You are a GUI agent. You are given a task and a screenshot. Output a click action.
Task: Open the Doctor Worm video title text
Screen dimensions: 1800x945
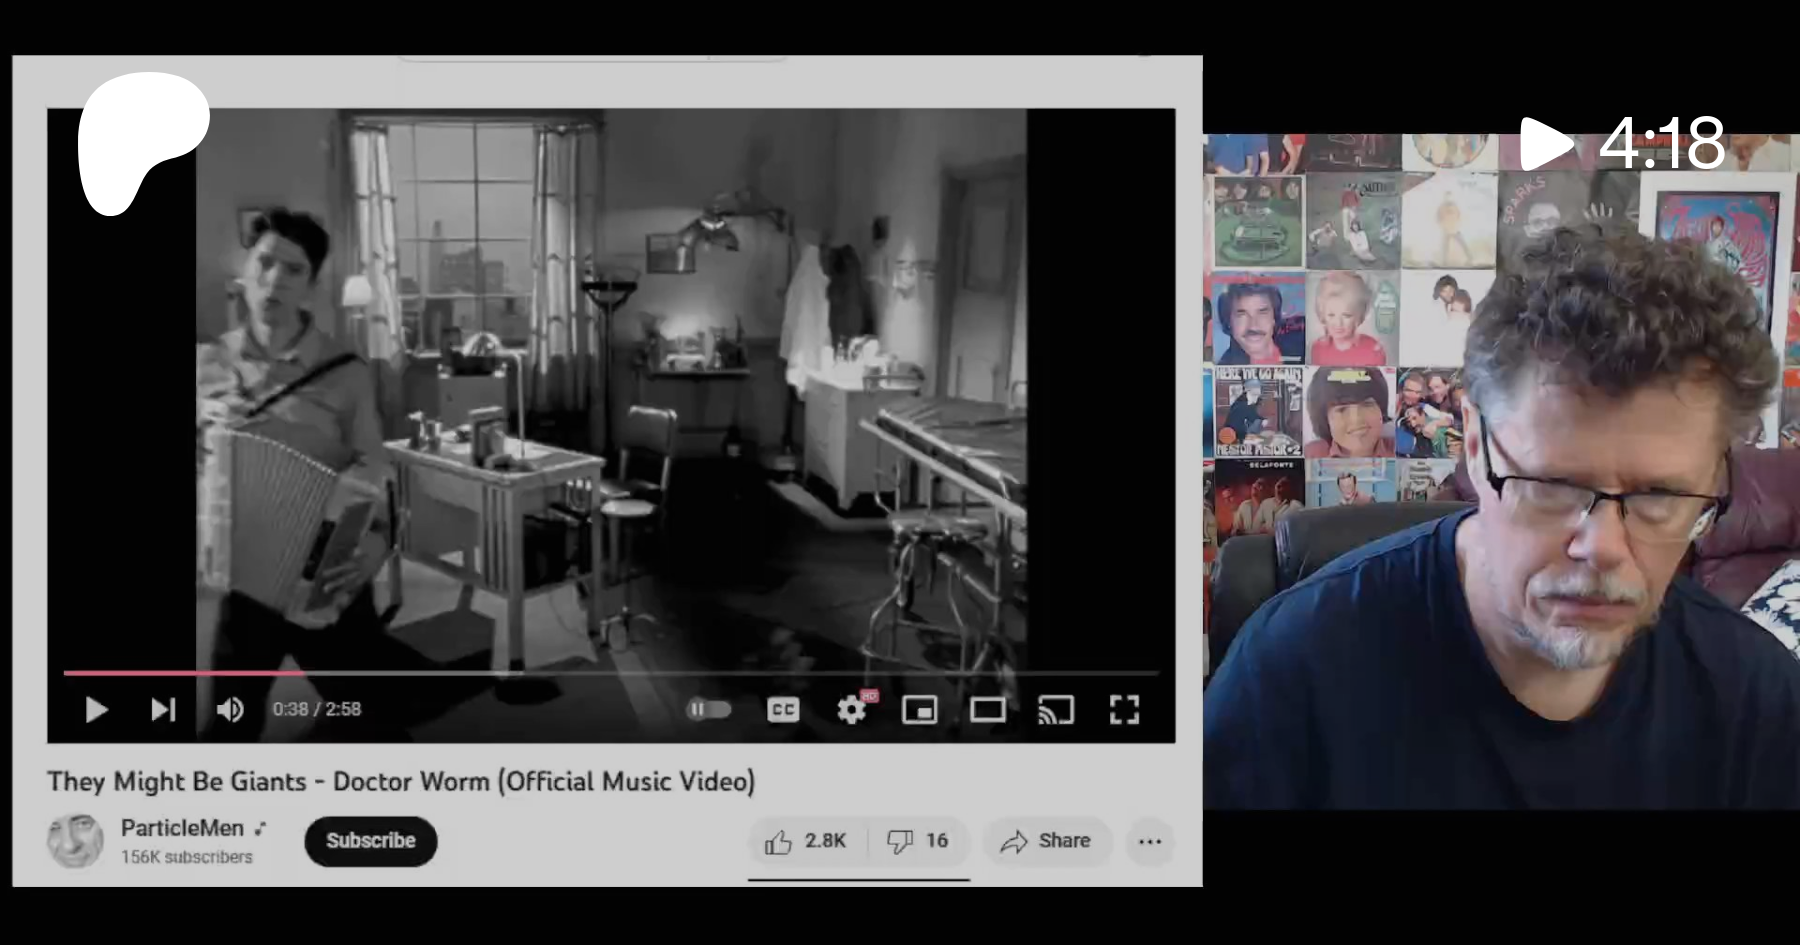point(401,781)
